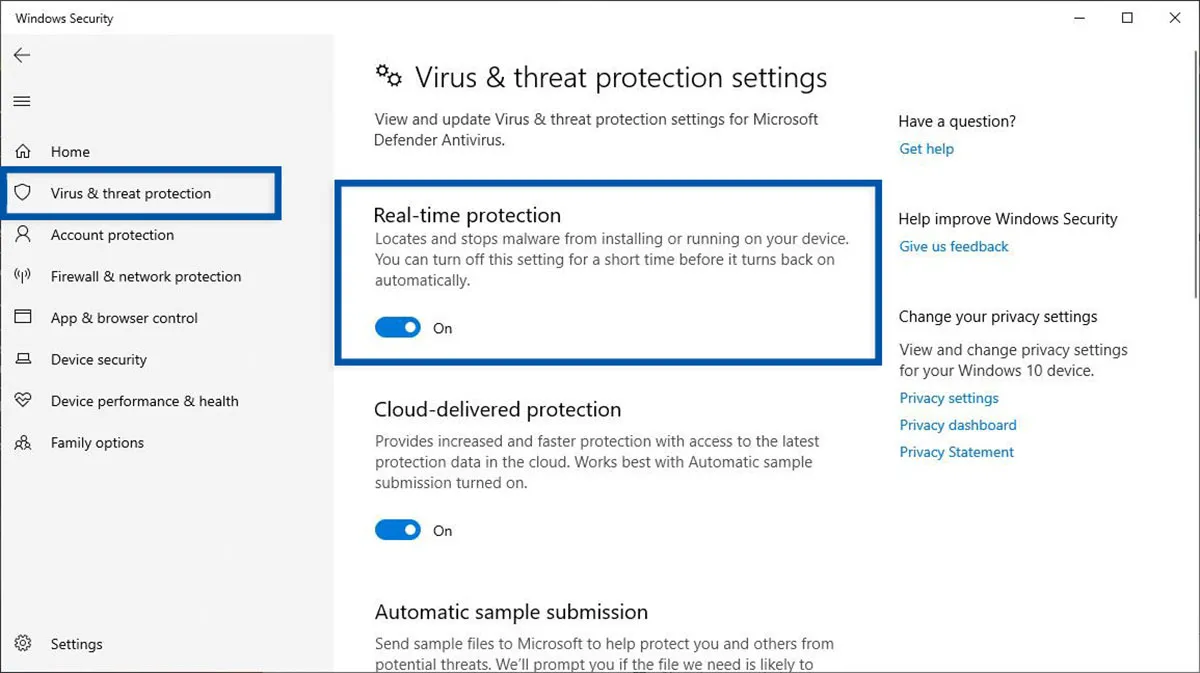
Task: Click the Family options people icon
Action: (23, 443)
